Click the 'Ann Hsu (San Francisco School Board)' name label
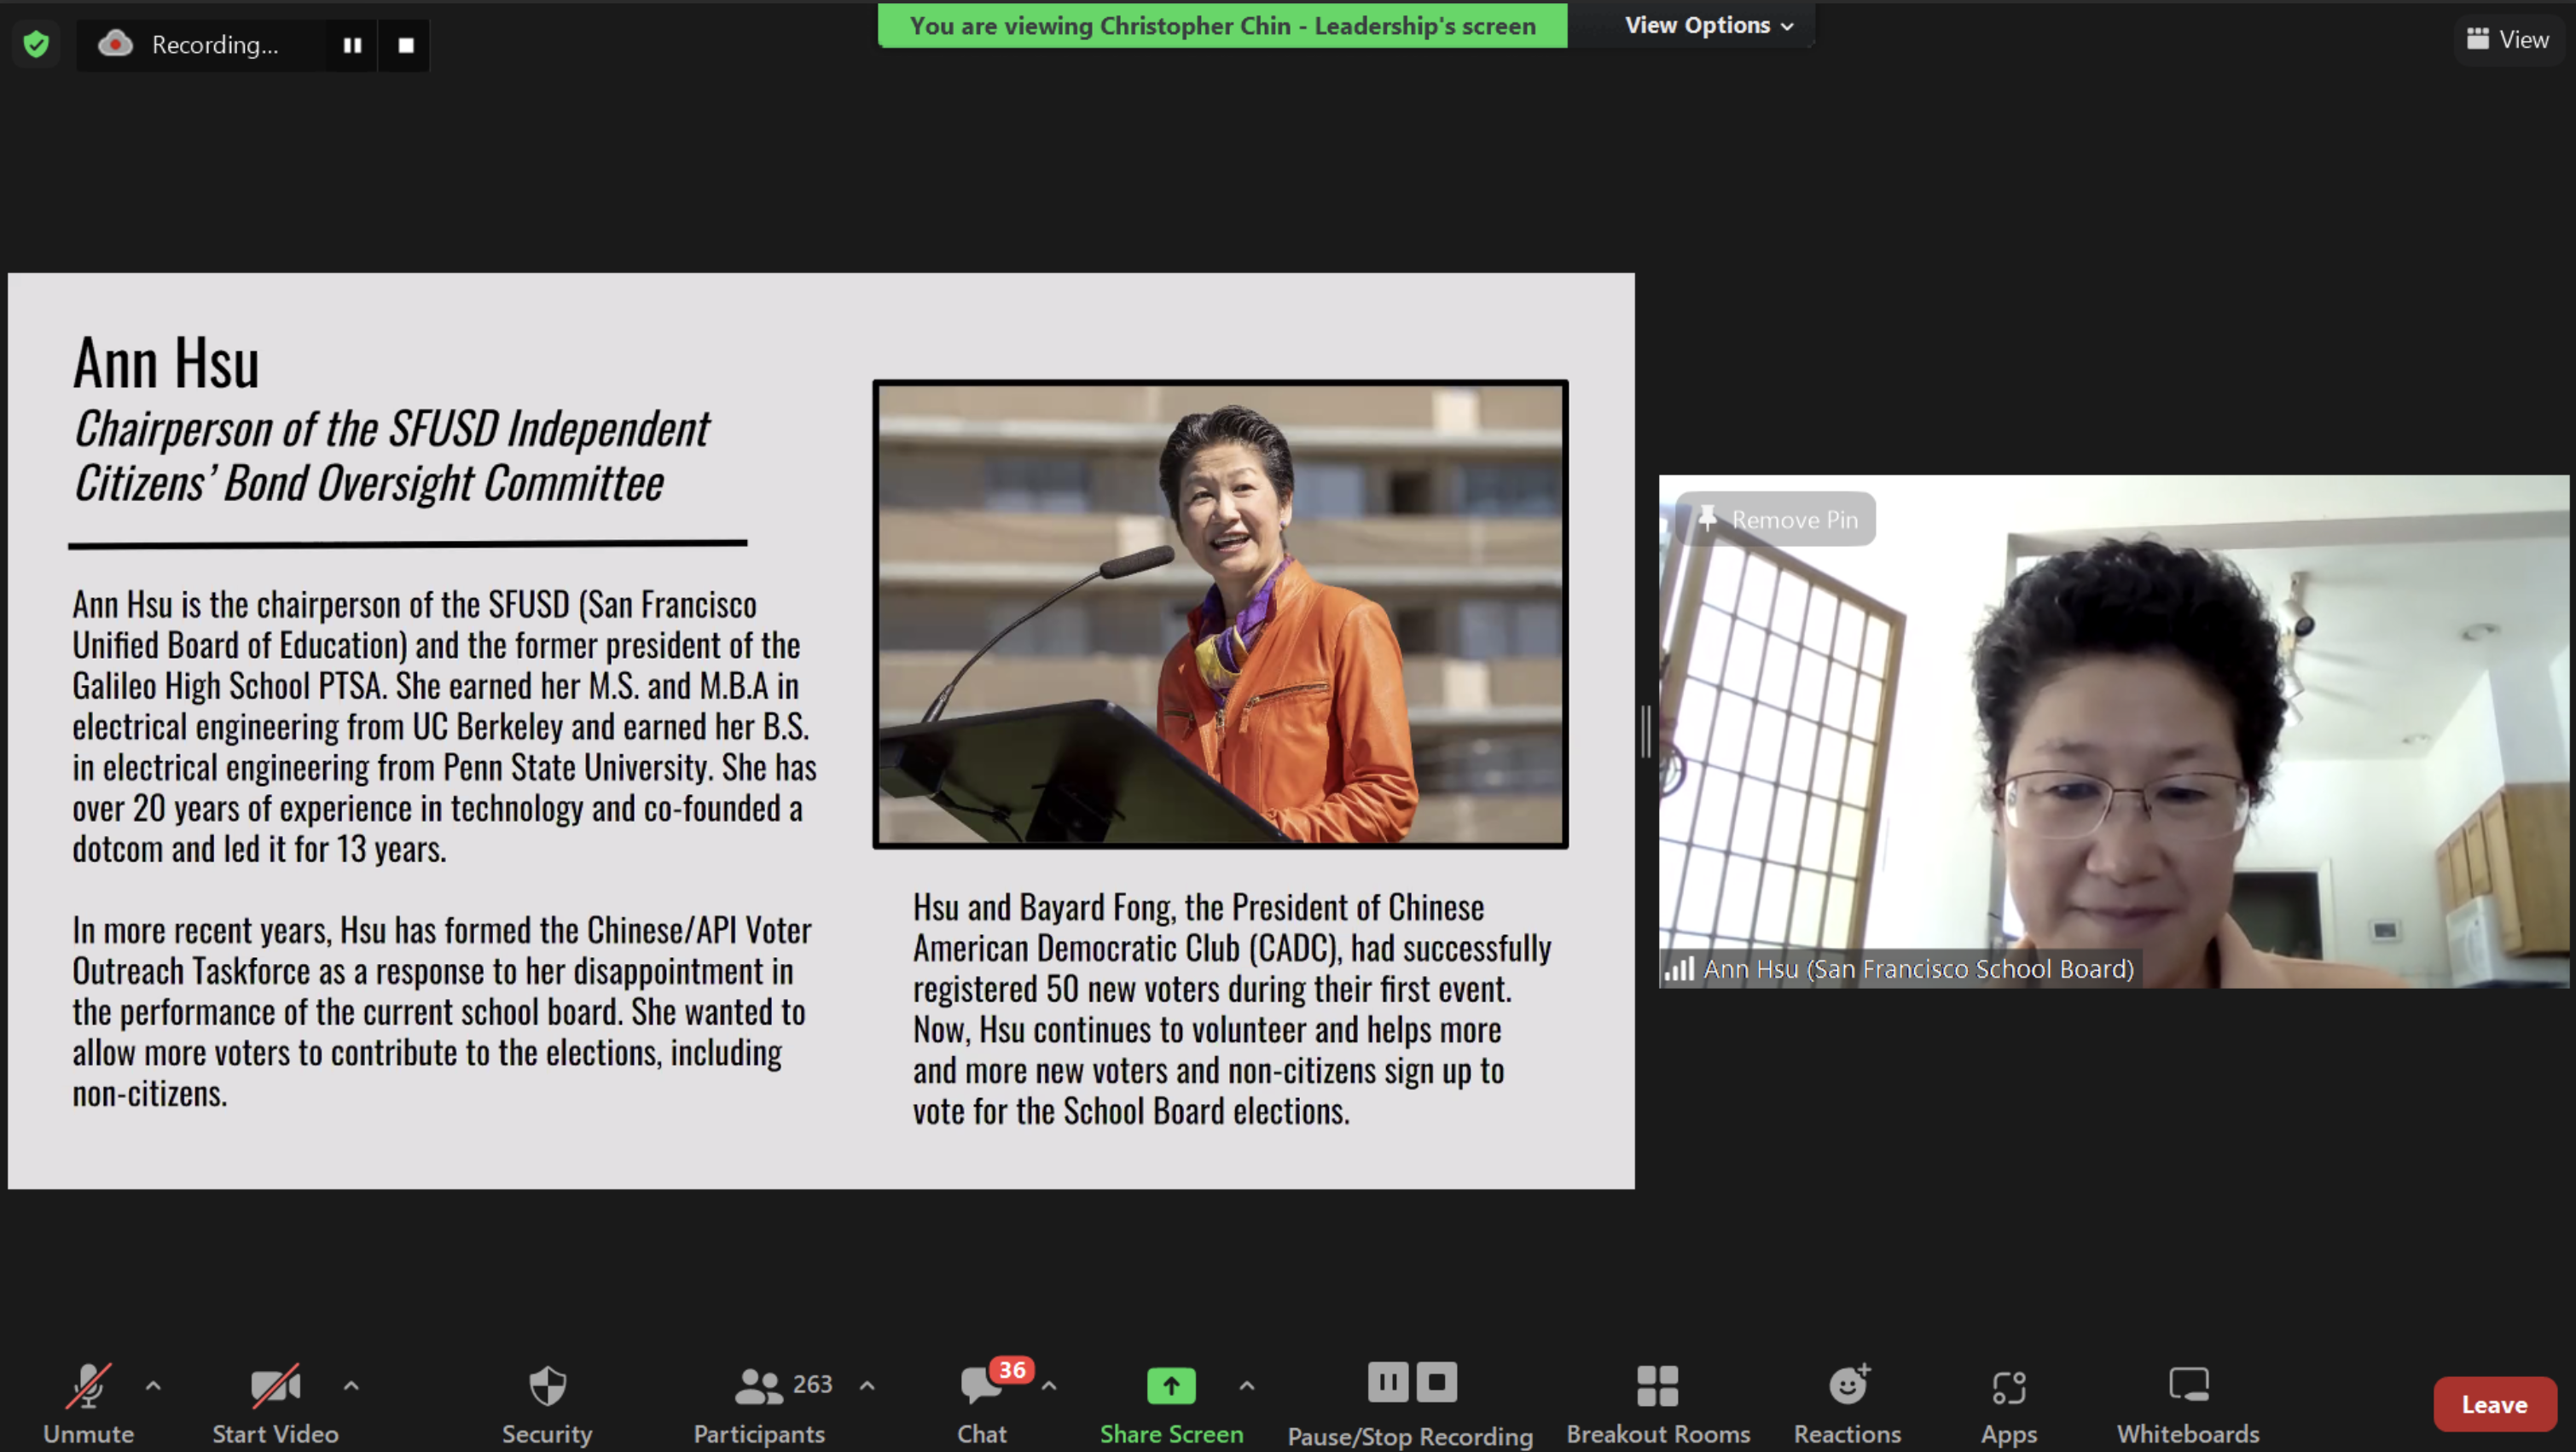Image resolution: width=2576 pixels, height=1452 pixels. click(x=1918, y=968)
